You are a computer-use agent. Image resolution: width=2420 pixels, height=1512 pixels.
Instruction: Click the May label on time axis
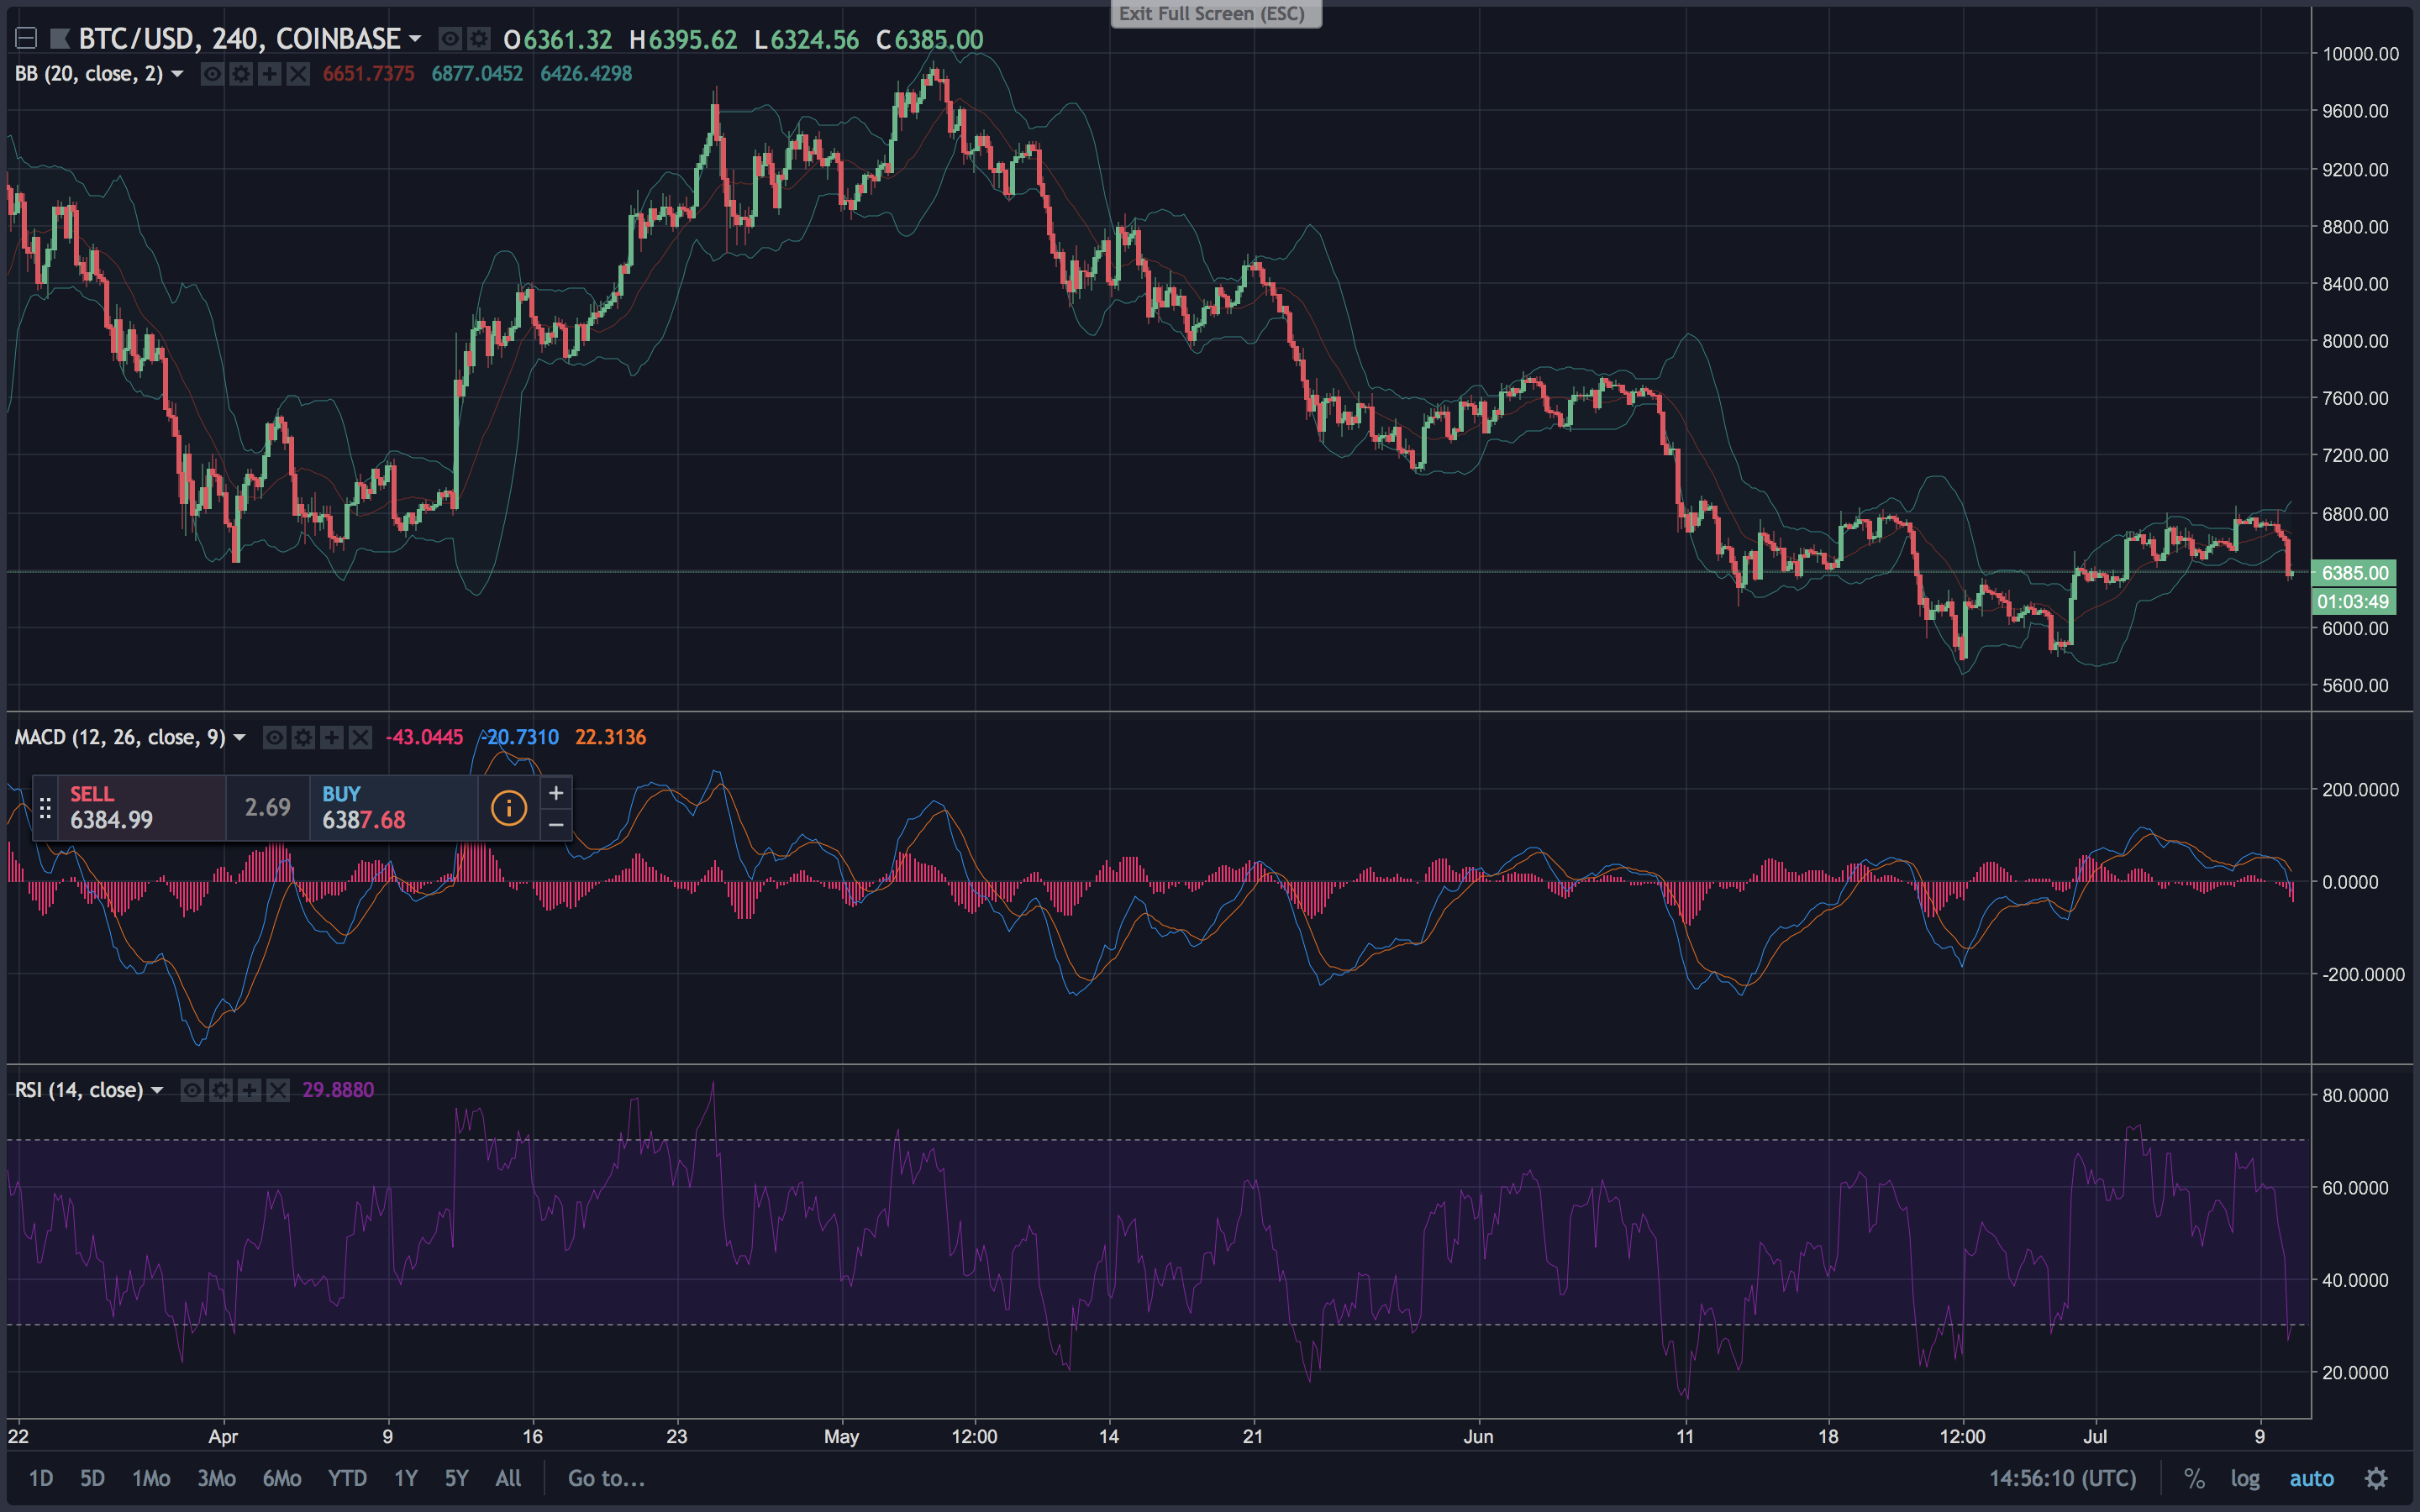(x=841, y=1437)
